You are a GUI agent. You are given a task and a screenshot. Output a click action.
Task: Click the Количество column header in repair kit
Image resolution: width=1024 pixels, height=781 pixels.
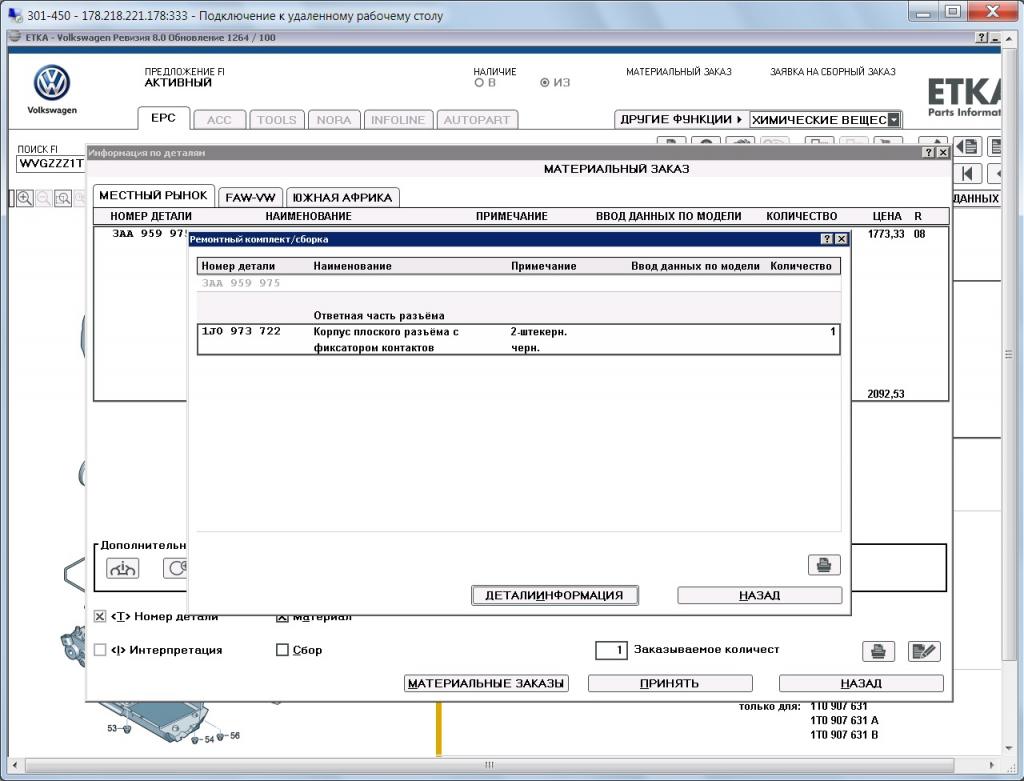pyautogui.click(x=801, y=266)
